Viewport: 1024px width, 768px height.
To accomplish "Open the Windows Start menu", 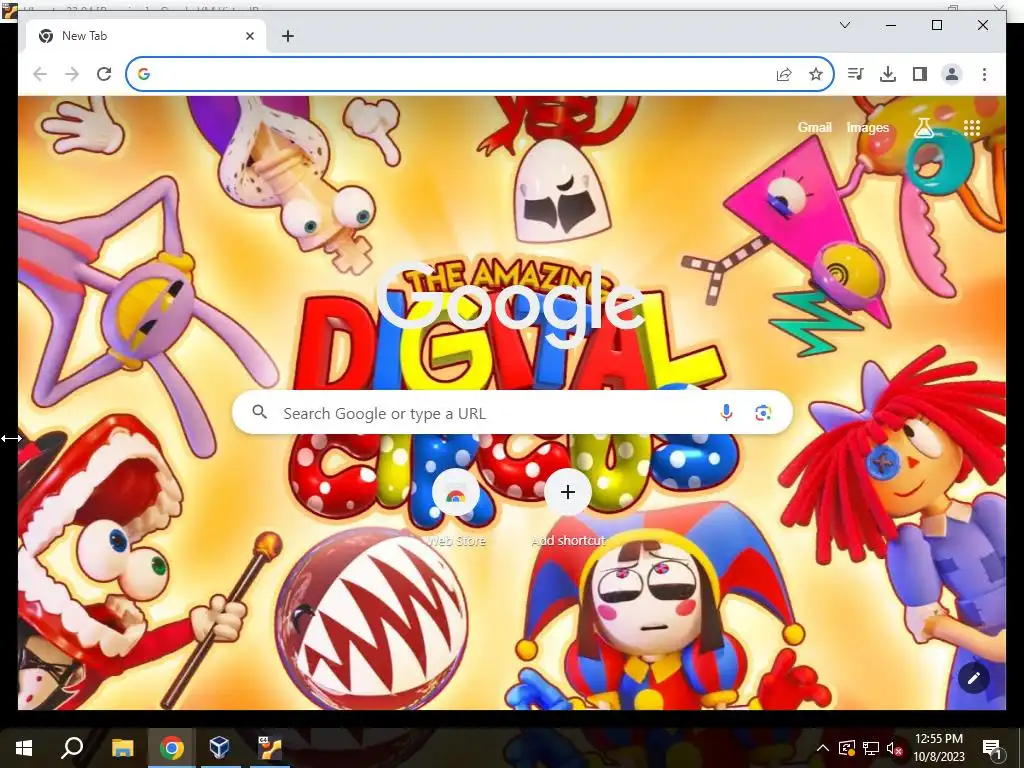I will click(24, 748).
